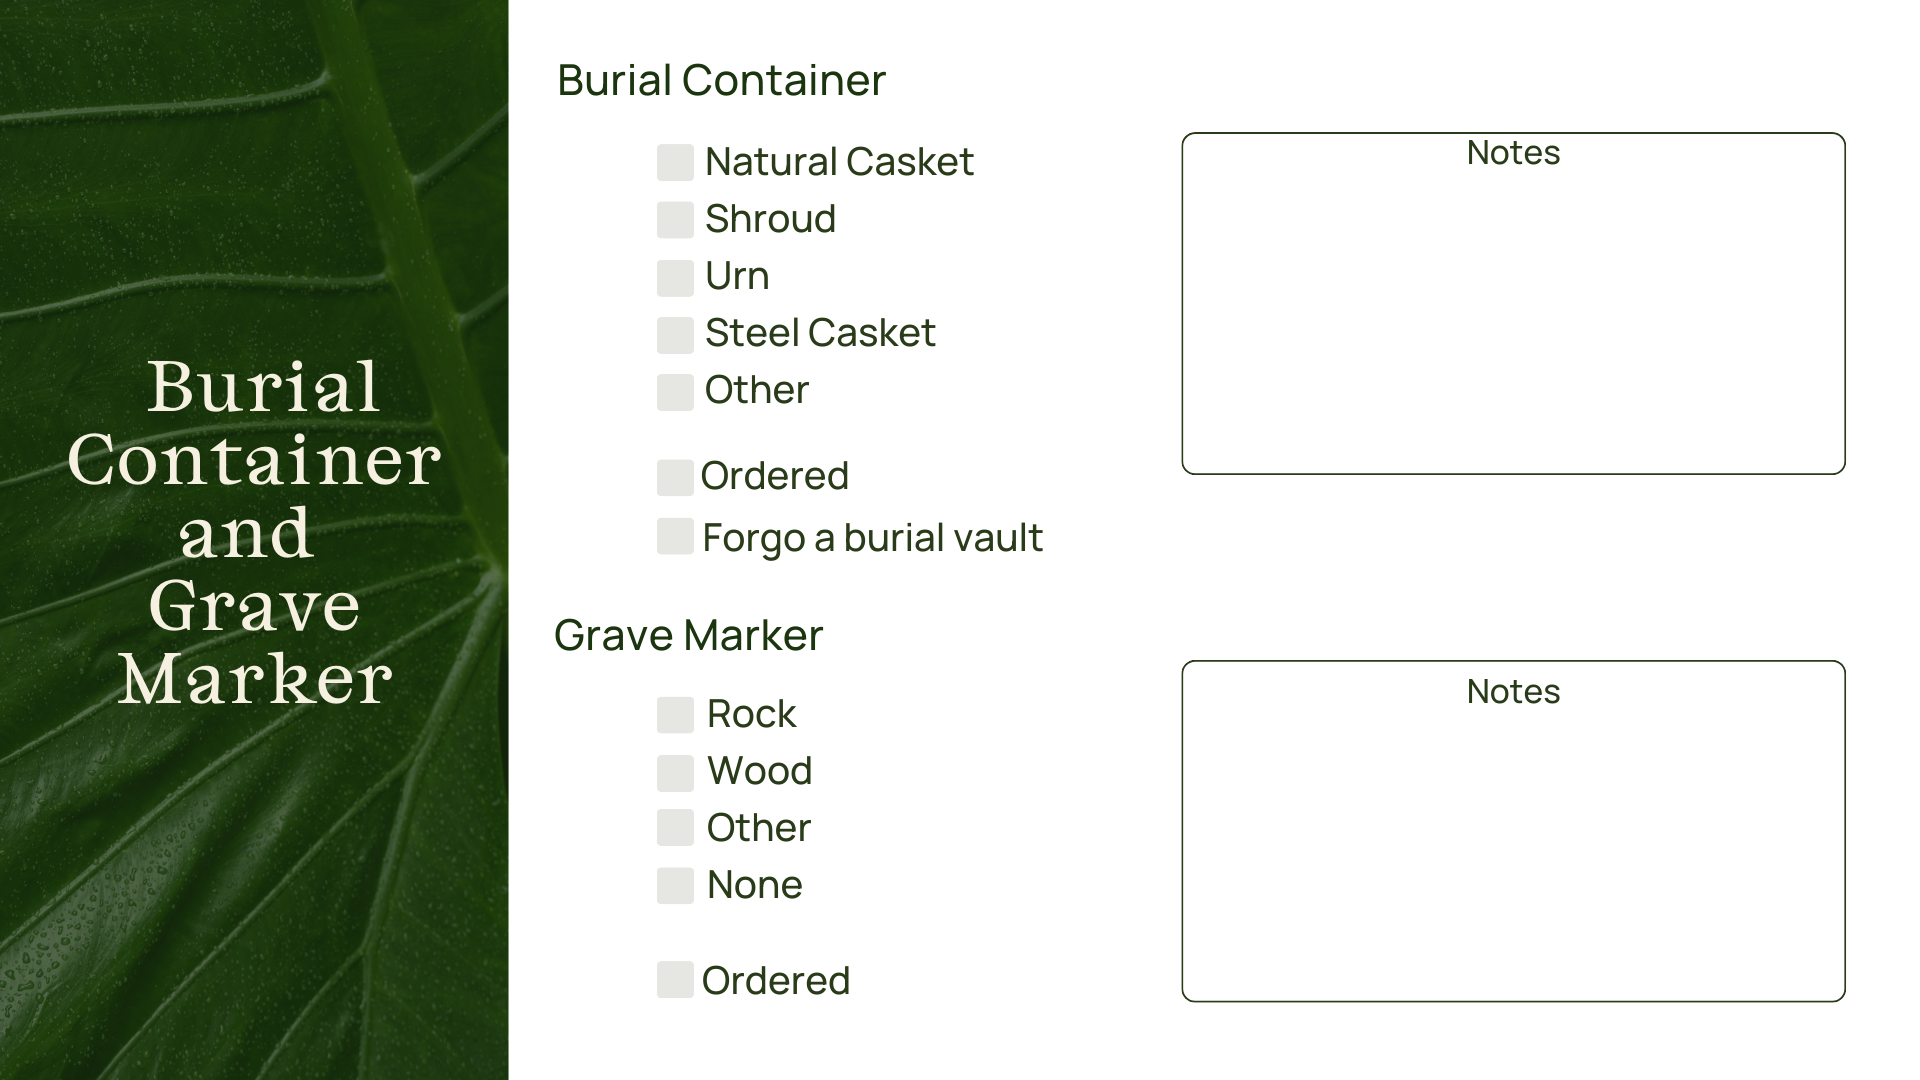
Task: Toggle Ordered under Grave Marker
Action: pos(675,980)
